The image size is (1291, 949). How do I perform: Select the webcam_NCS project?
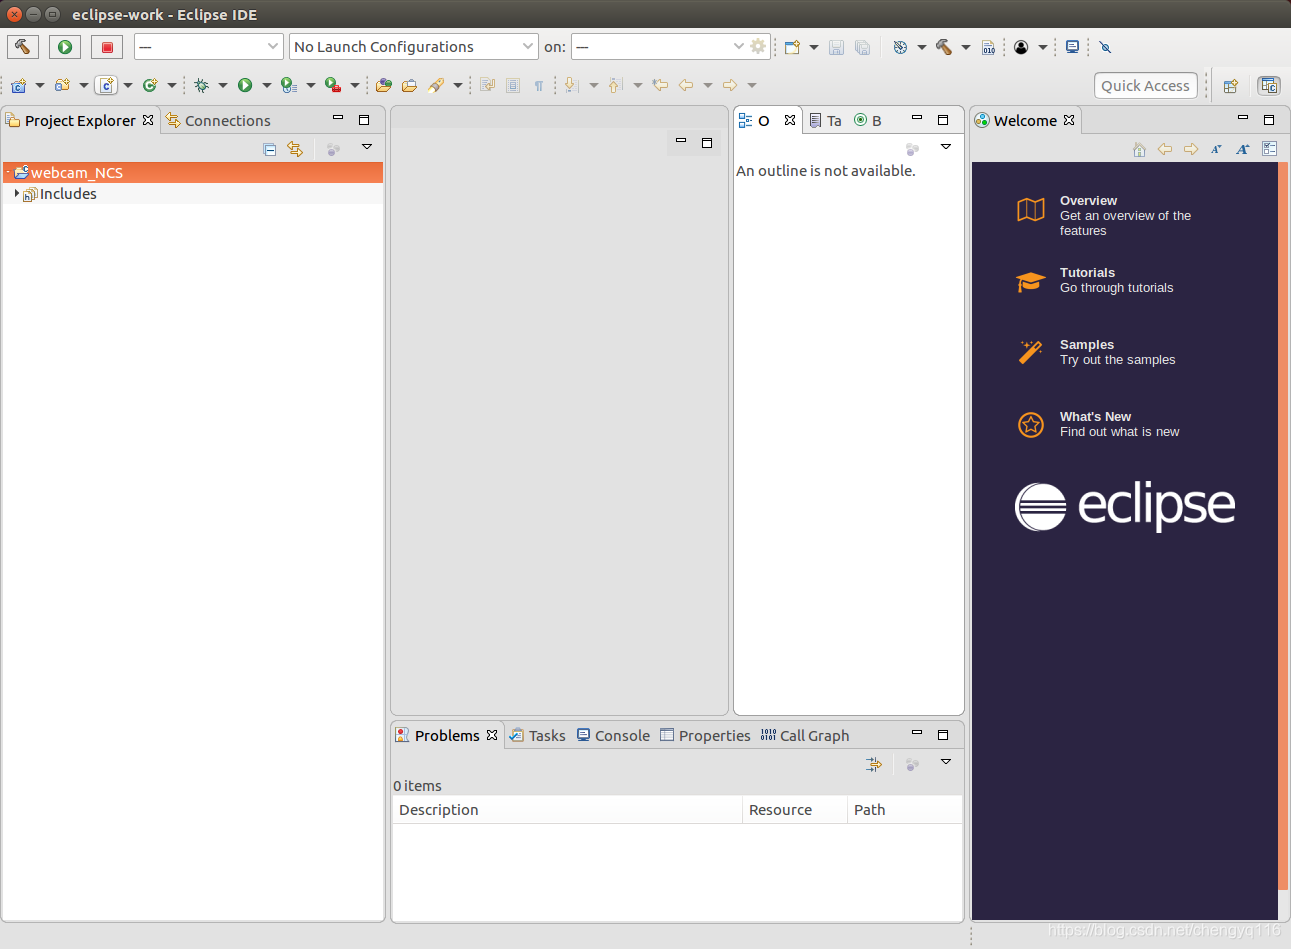pos(193,172)
